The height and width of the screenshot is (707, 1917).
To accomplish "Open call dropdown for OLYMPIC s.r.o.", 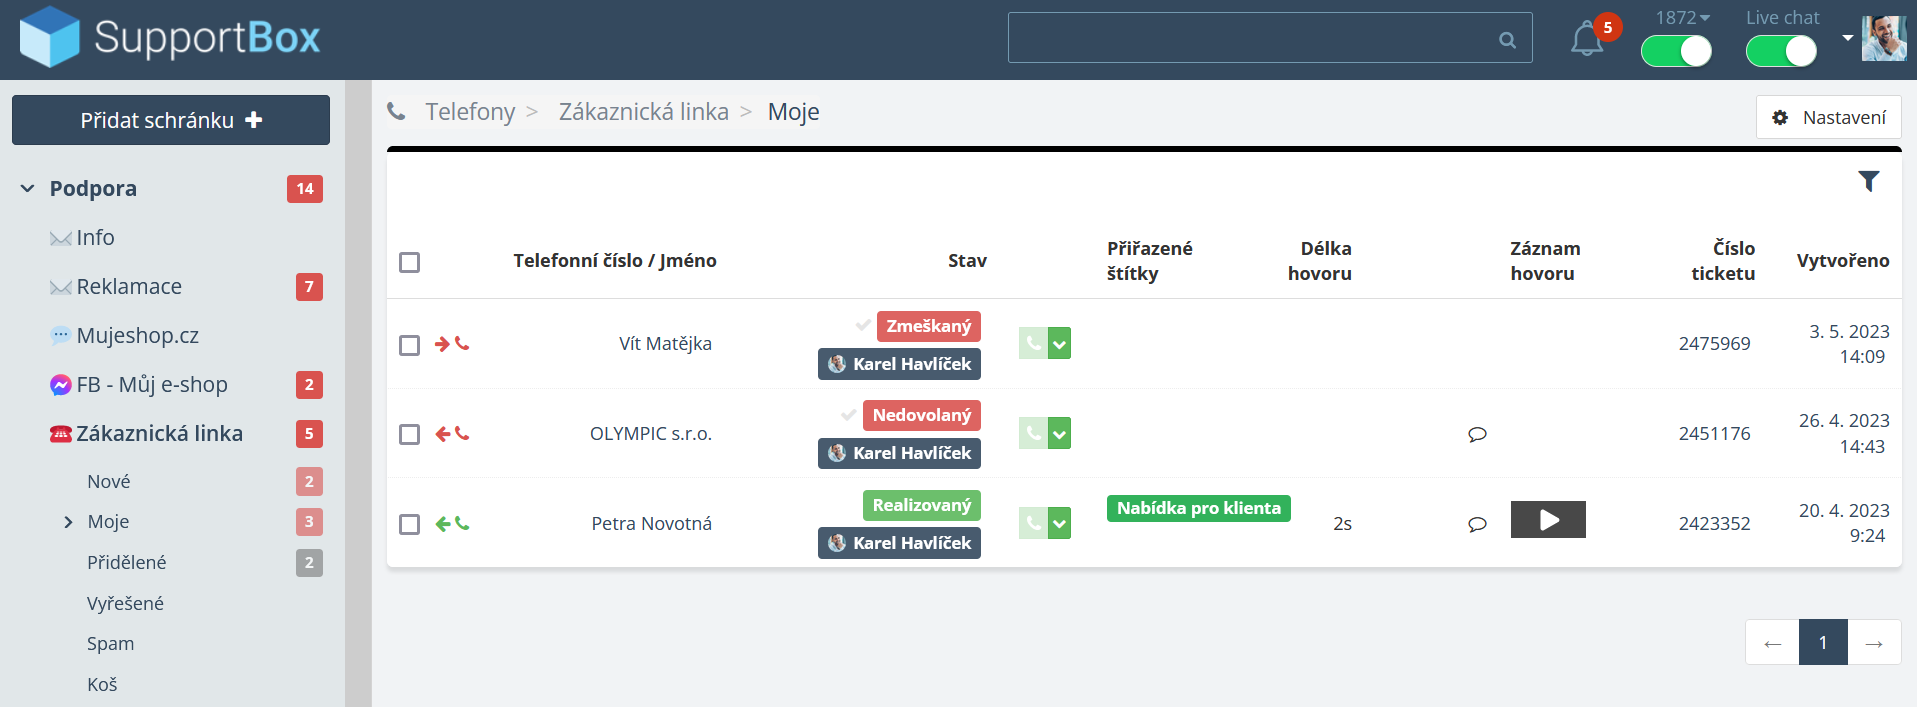I will coord(1060,433).
